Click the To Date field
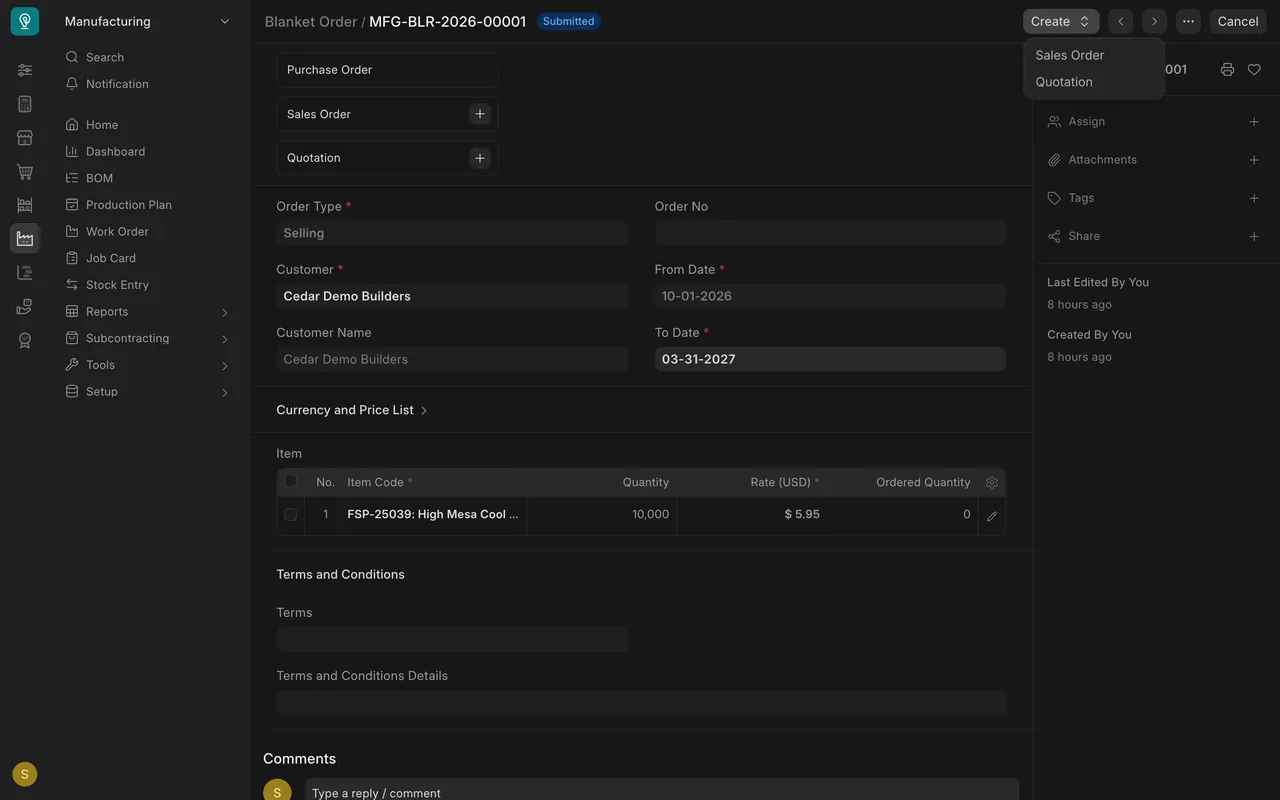This screenshot has width=1280, height=800. click(x=830, y=359)
